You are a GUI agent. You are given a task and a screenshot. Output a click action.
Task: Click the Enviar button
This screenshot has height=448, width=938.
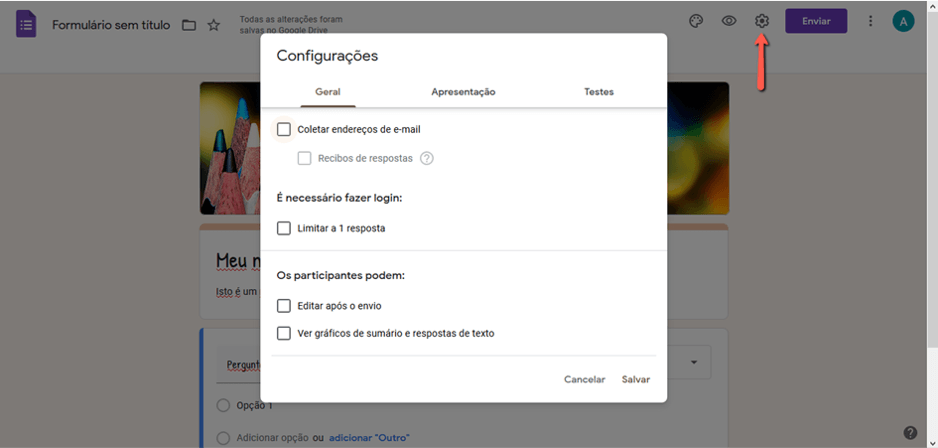tap(816, 21)
